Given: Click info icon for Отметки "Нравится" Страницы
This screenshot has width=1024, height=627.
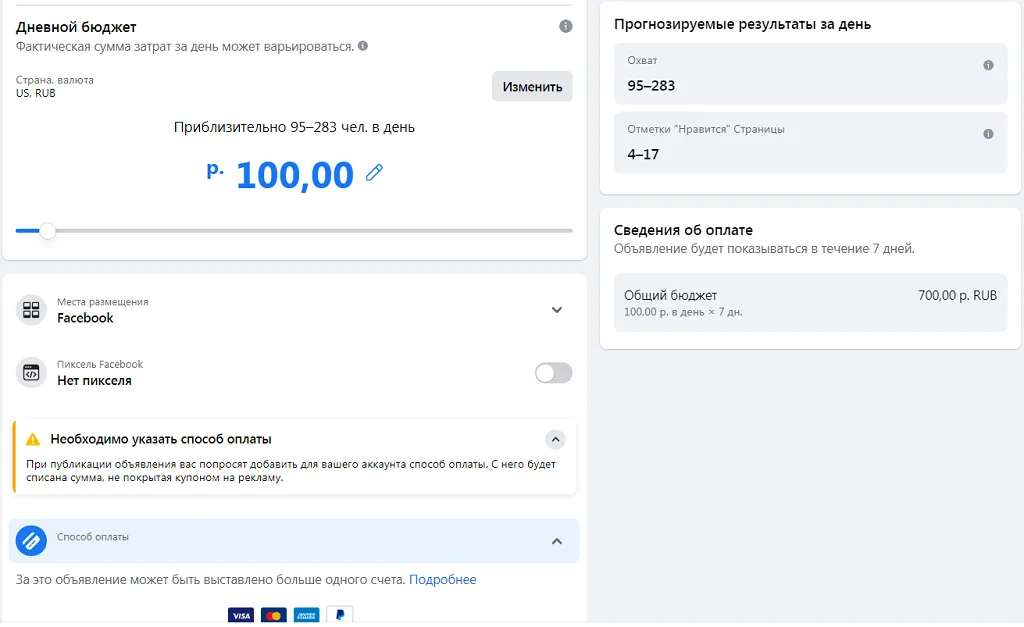Looking at the screenshot, I should 988,134.
